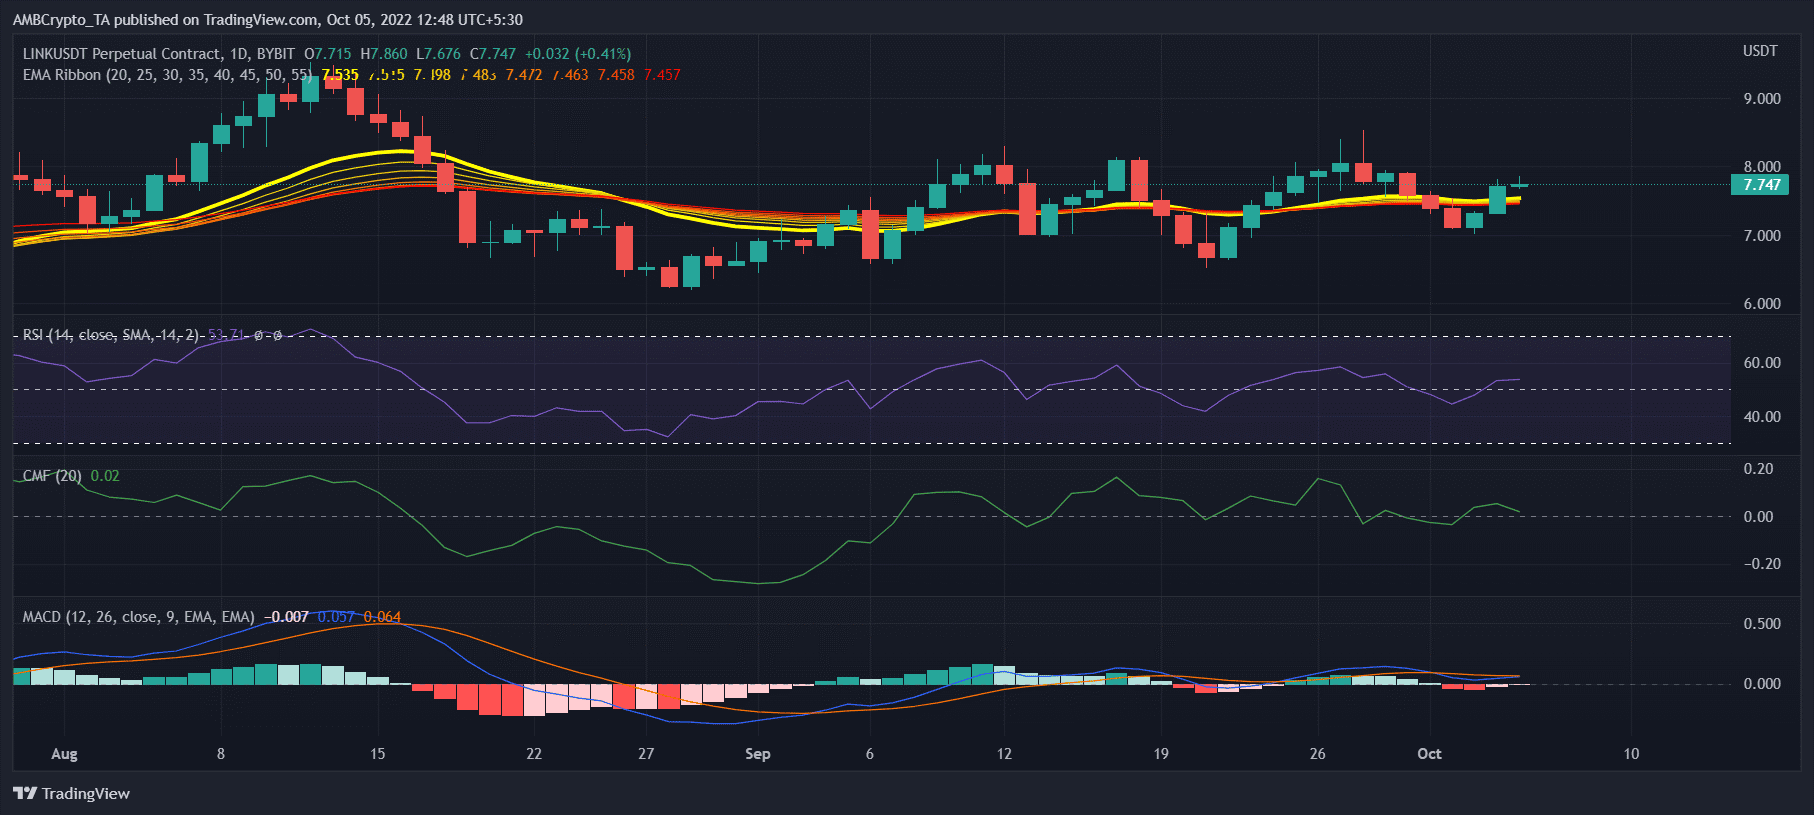The width and height of the screenshot is (1814, 815).
Task: Click the -0.20 CMF axis label
Action: (x=1762, y=564)
